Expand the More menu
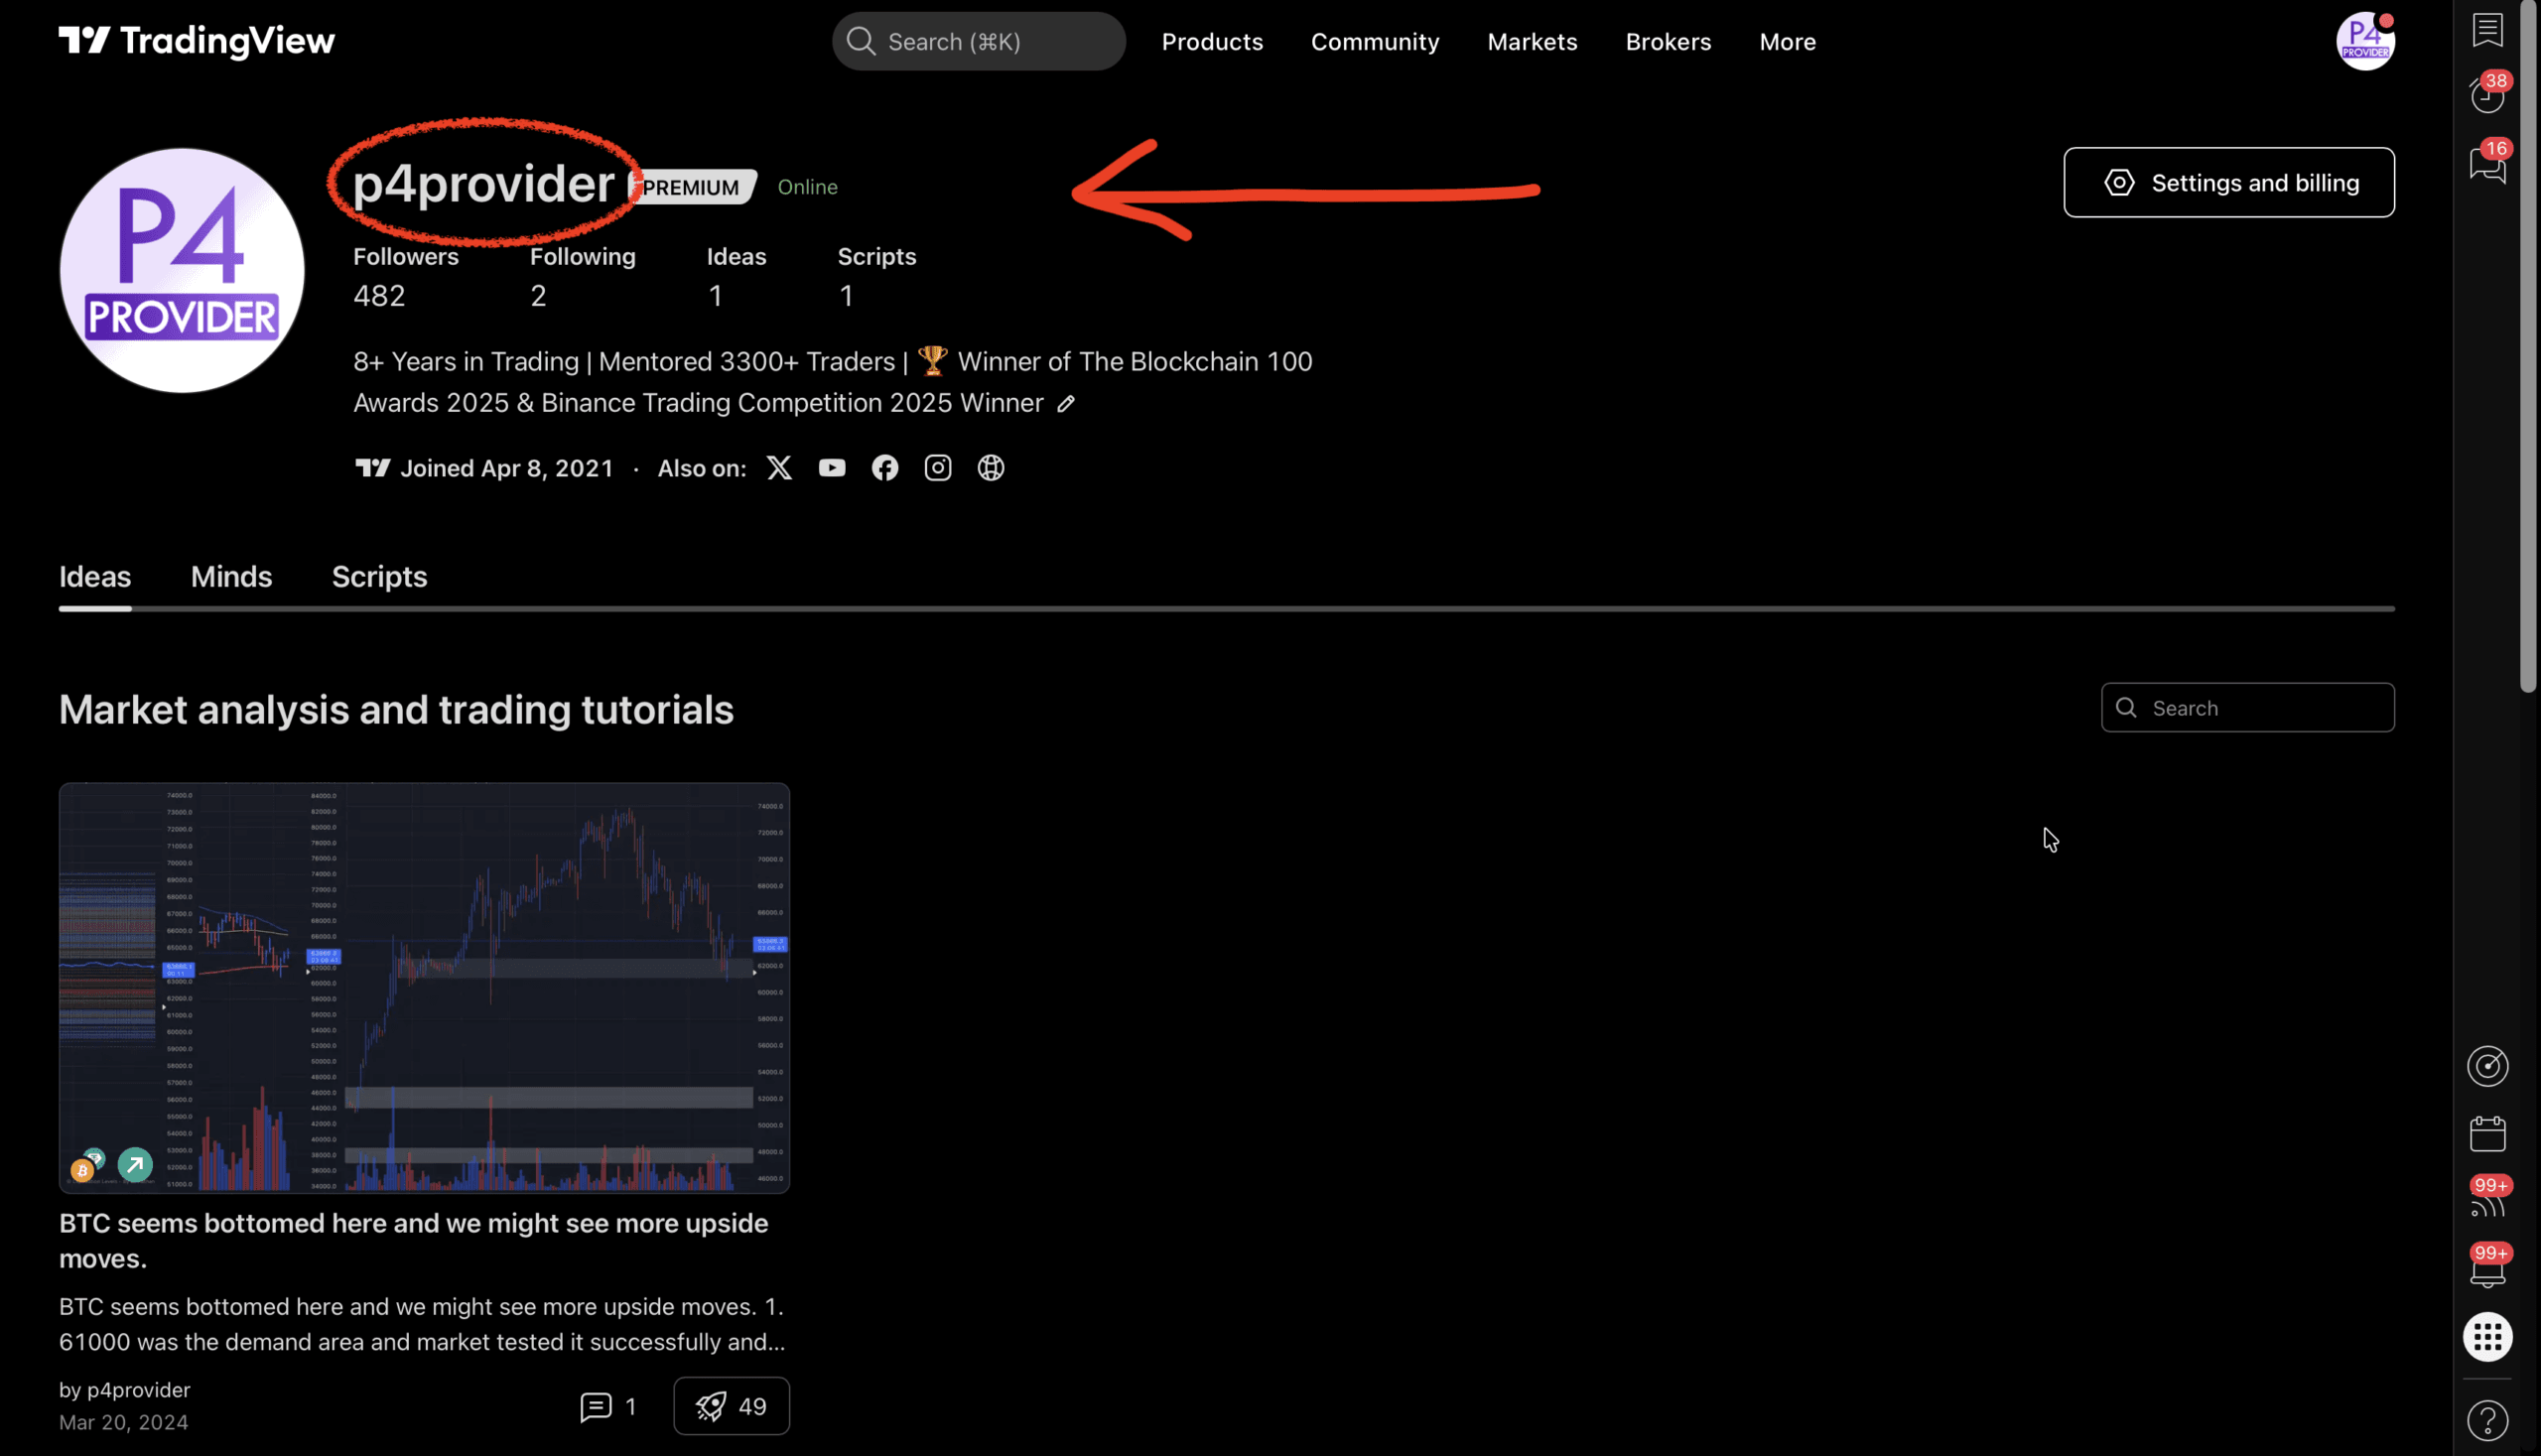 click(1787, 42)
